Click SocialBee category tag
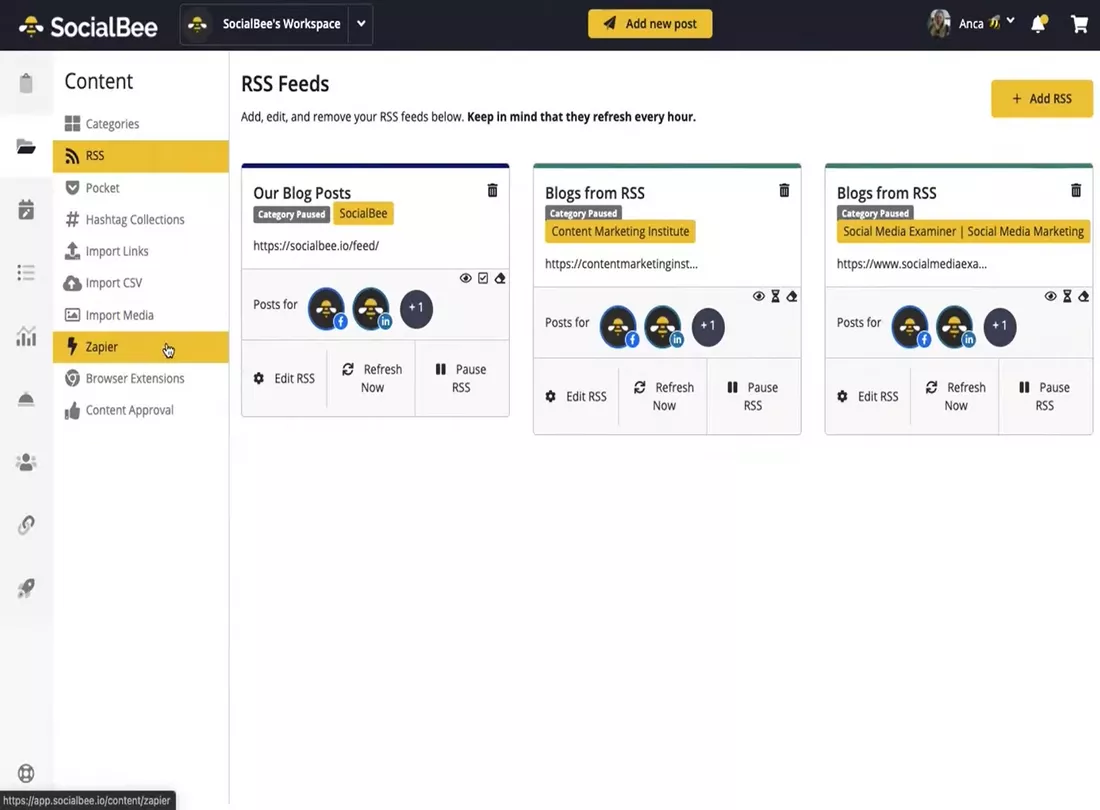 [x=363, y=213]
